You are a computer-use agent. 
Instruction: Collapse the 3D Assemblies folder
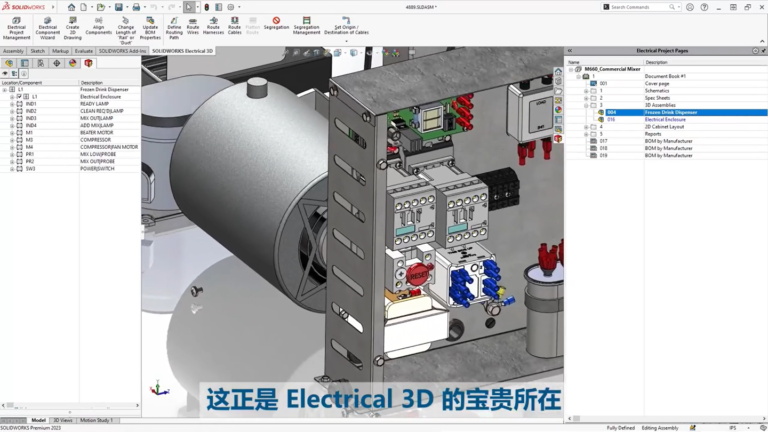[x=586, y=105]
